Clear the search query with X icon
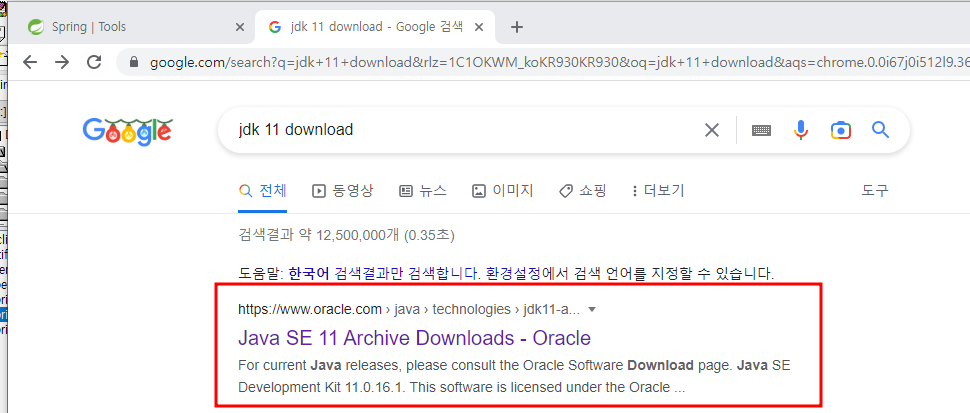 712,130
